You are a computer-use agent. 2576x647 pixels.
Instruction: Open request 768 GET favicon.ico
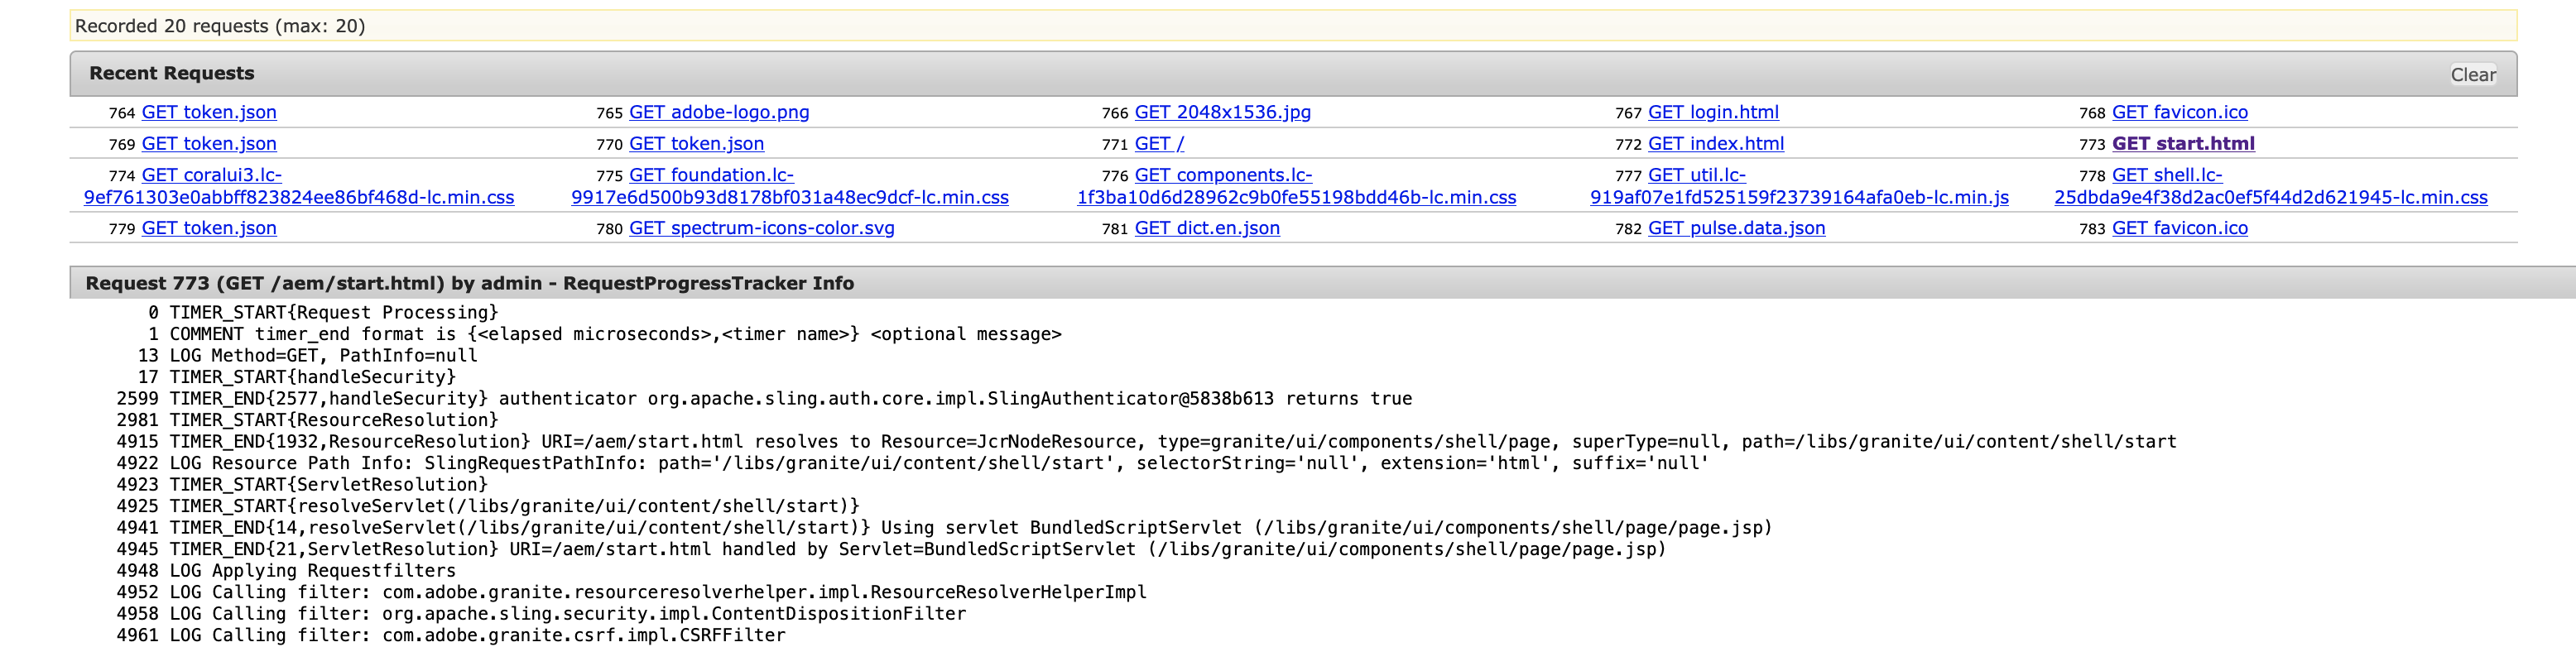click(x=2179, y=112)
